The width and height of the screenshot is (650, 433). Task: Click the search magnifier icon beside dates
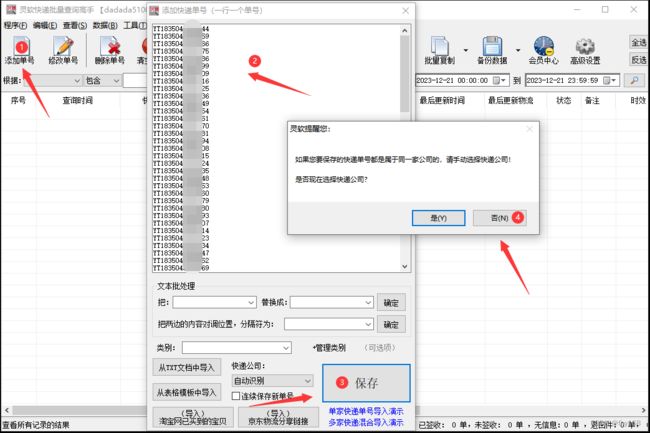[x=634, y=80]
